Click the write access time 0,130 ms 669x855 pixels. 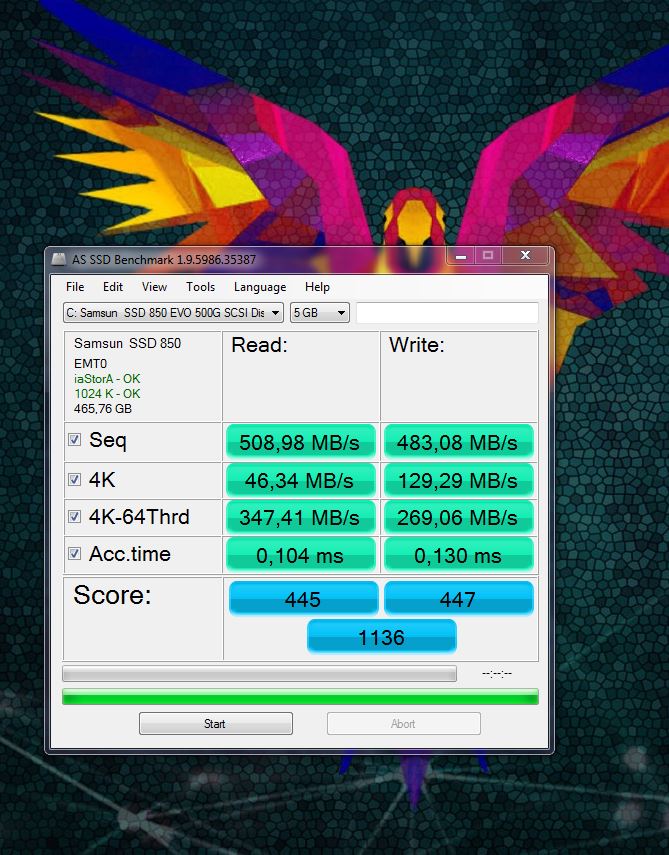458,555
